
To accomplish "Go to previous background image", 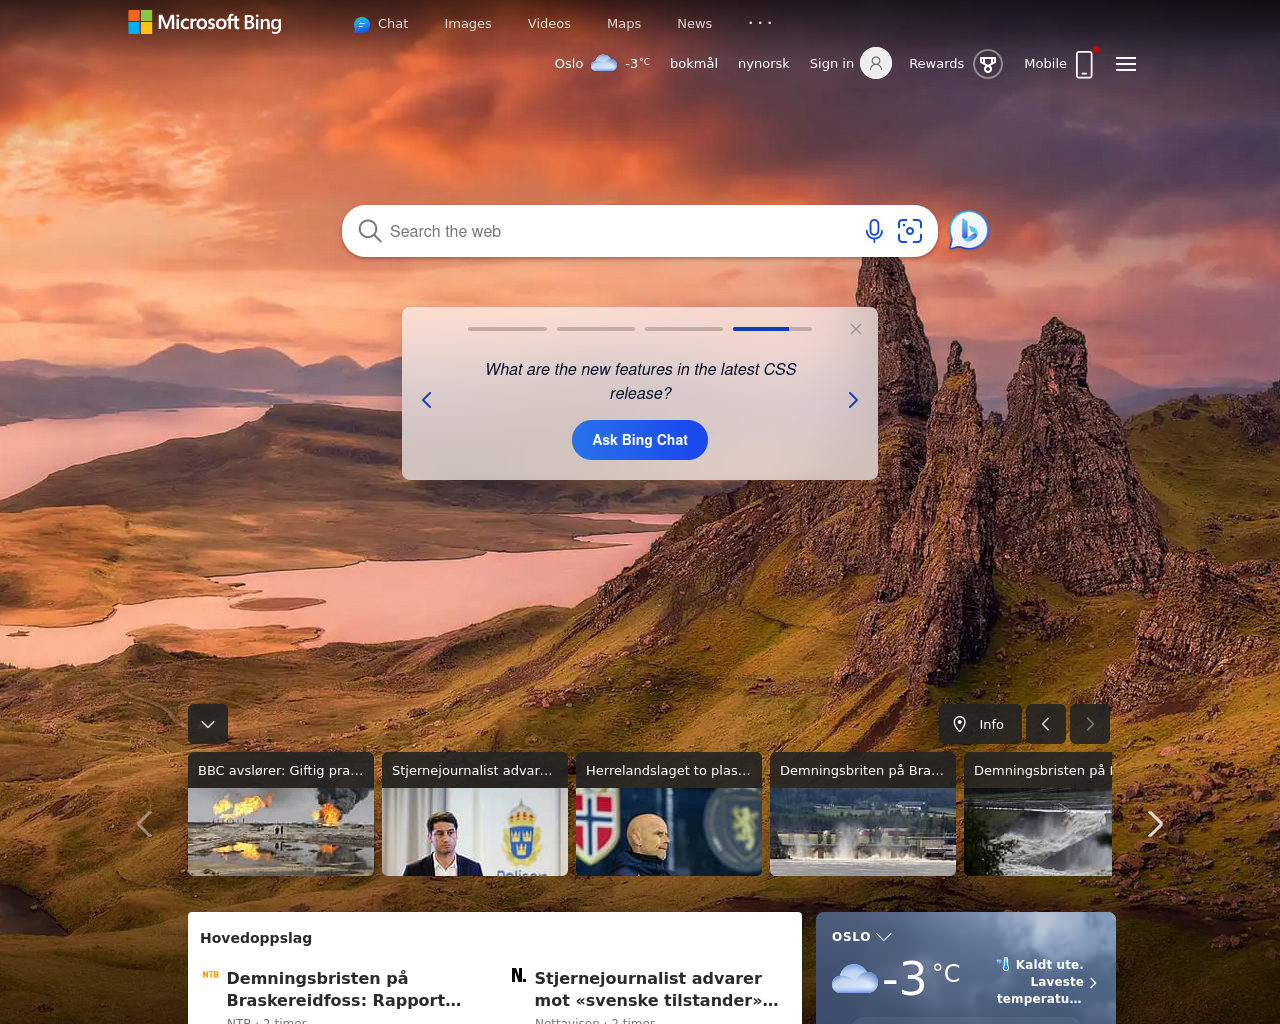I will (1046, 724).
